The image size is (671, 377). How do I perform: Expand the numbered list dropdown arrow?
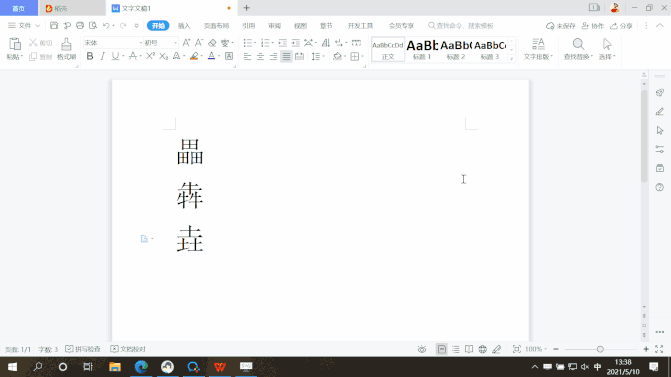pos(273,43)
